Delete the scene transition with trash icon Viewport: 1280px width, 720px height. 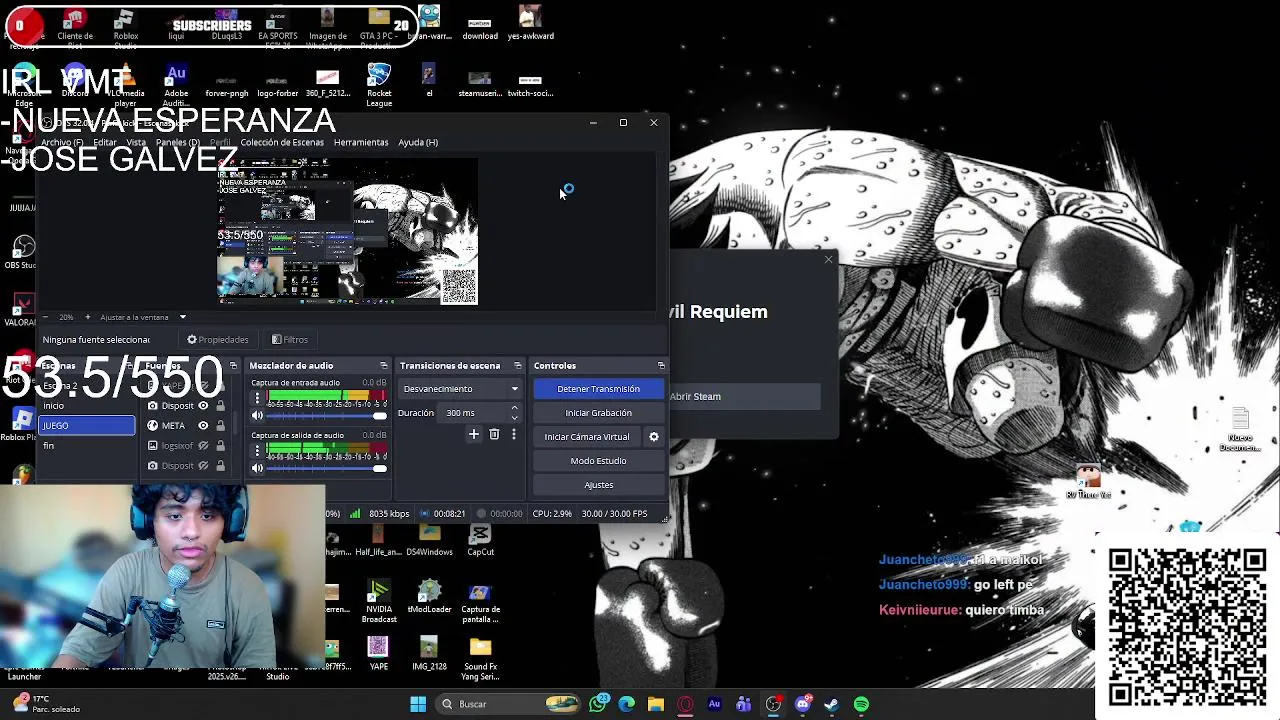coord(494,434)
